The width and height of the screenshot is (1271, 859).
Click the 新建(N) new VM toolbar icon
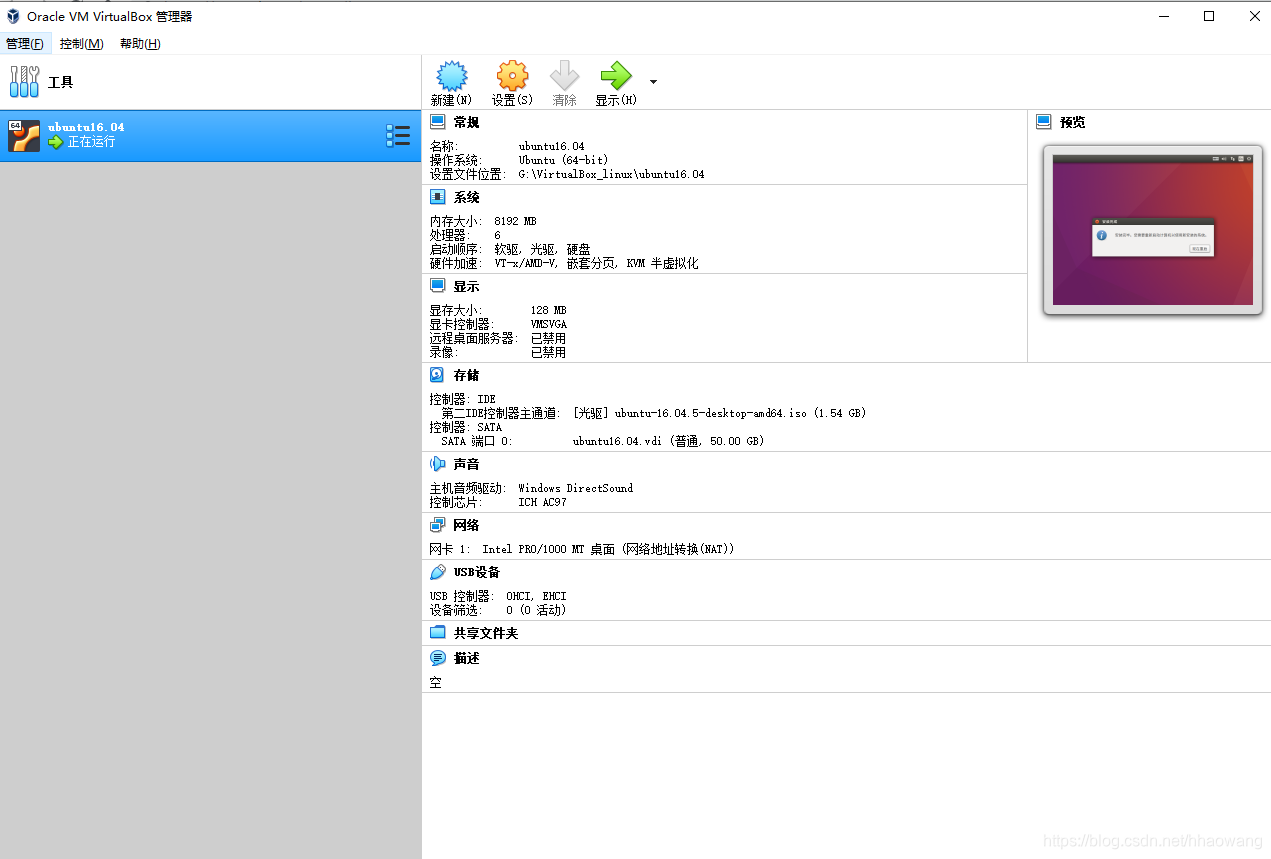pyautogui.click(x=452, y=76)
